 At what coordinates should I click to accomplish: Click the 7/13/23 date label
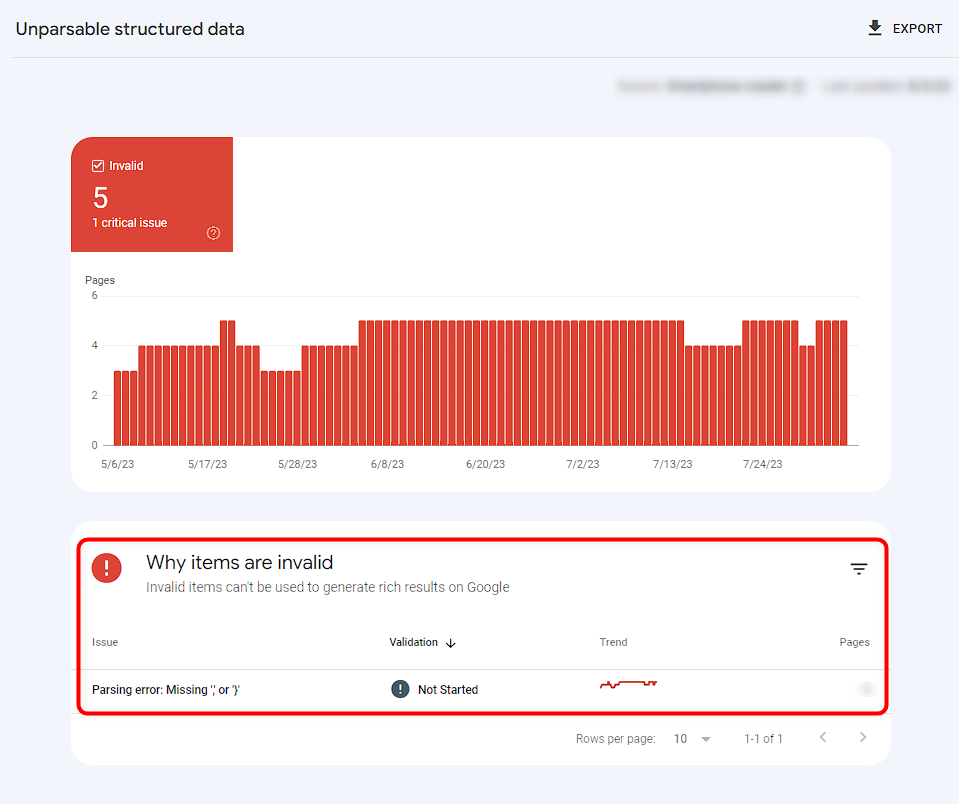672,464
